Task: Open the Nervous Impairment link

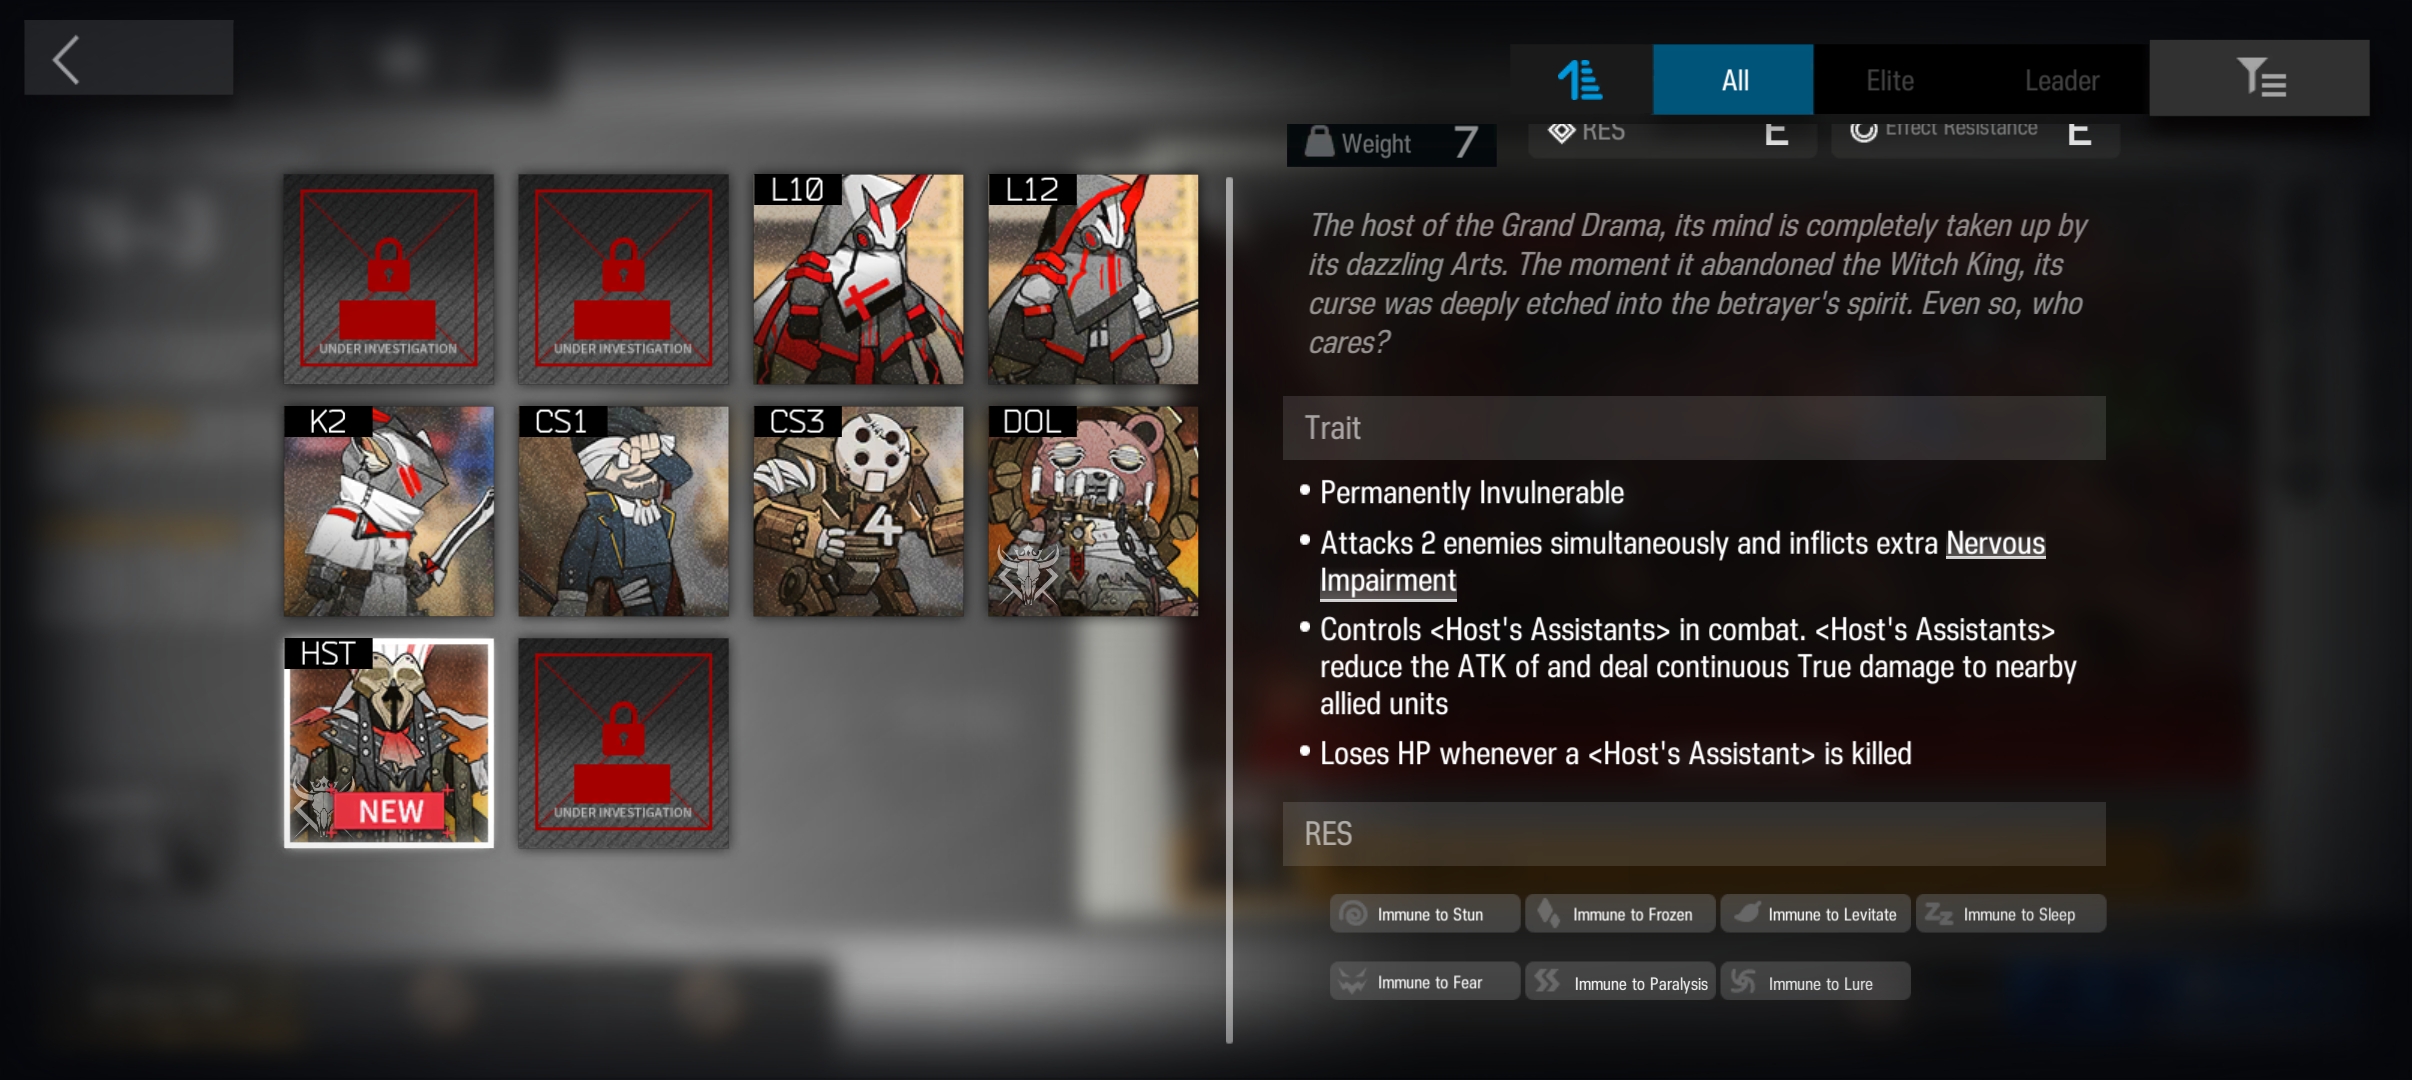Action: click(1682, 562)
